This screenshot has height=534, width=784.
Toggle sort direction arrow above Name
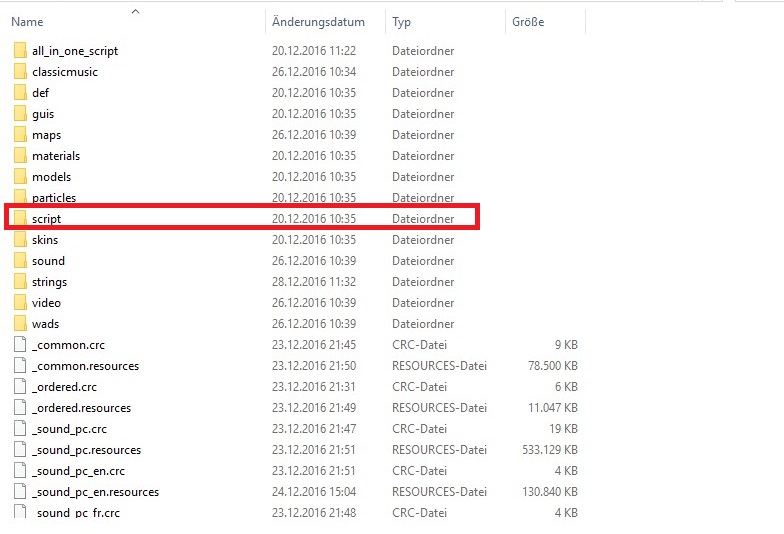tap(135, 12)
